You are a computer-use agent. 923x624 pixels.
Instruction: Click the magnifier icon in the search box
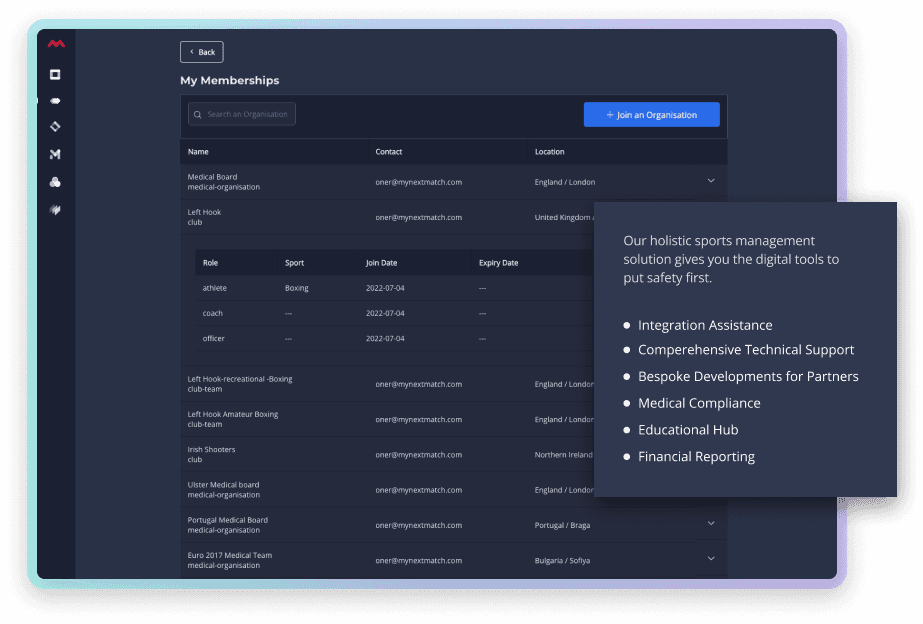tap(198, 115)
